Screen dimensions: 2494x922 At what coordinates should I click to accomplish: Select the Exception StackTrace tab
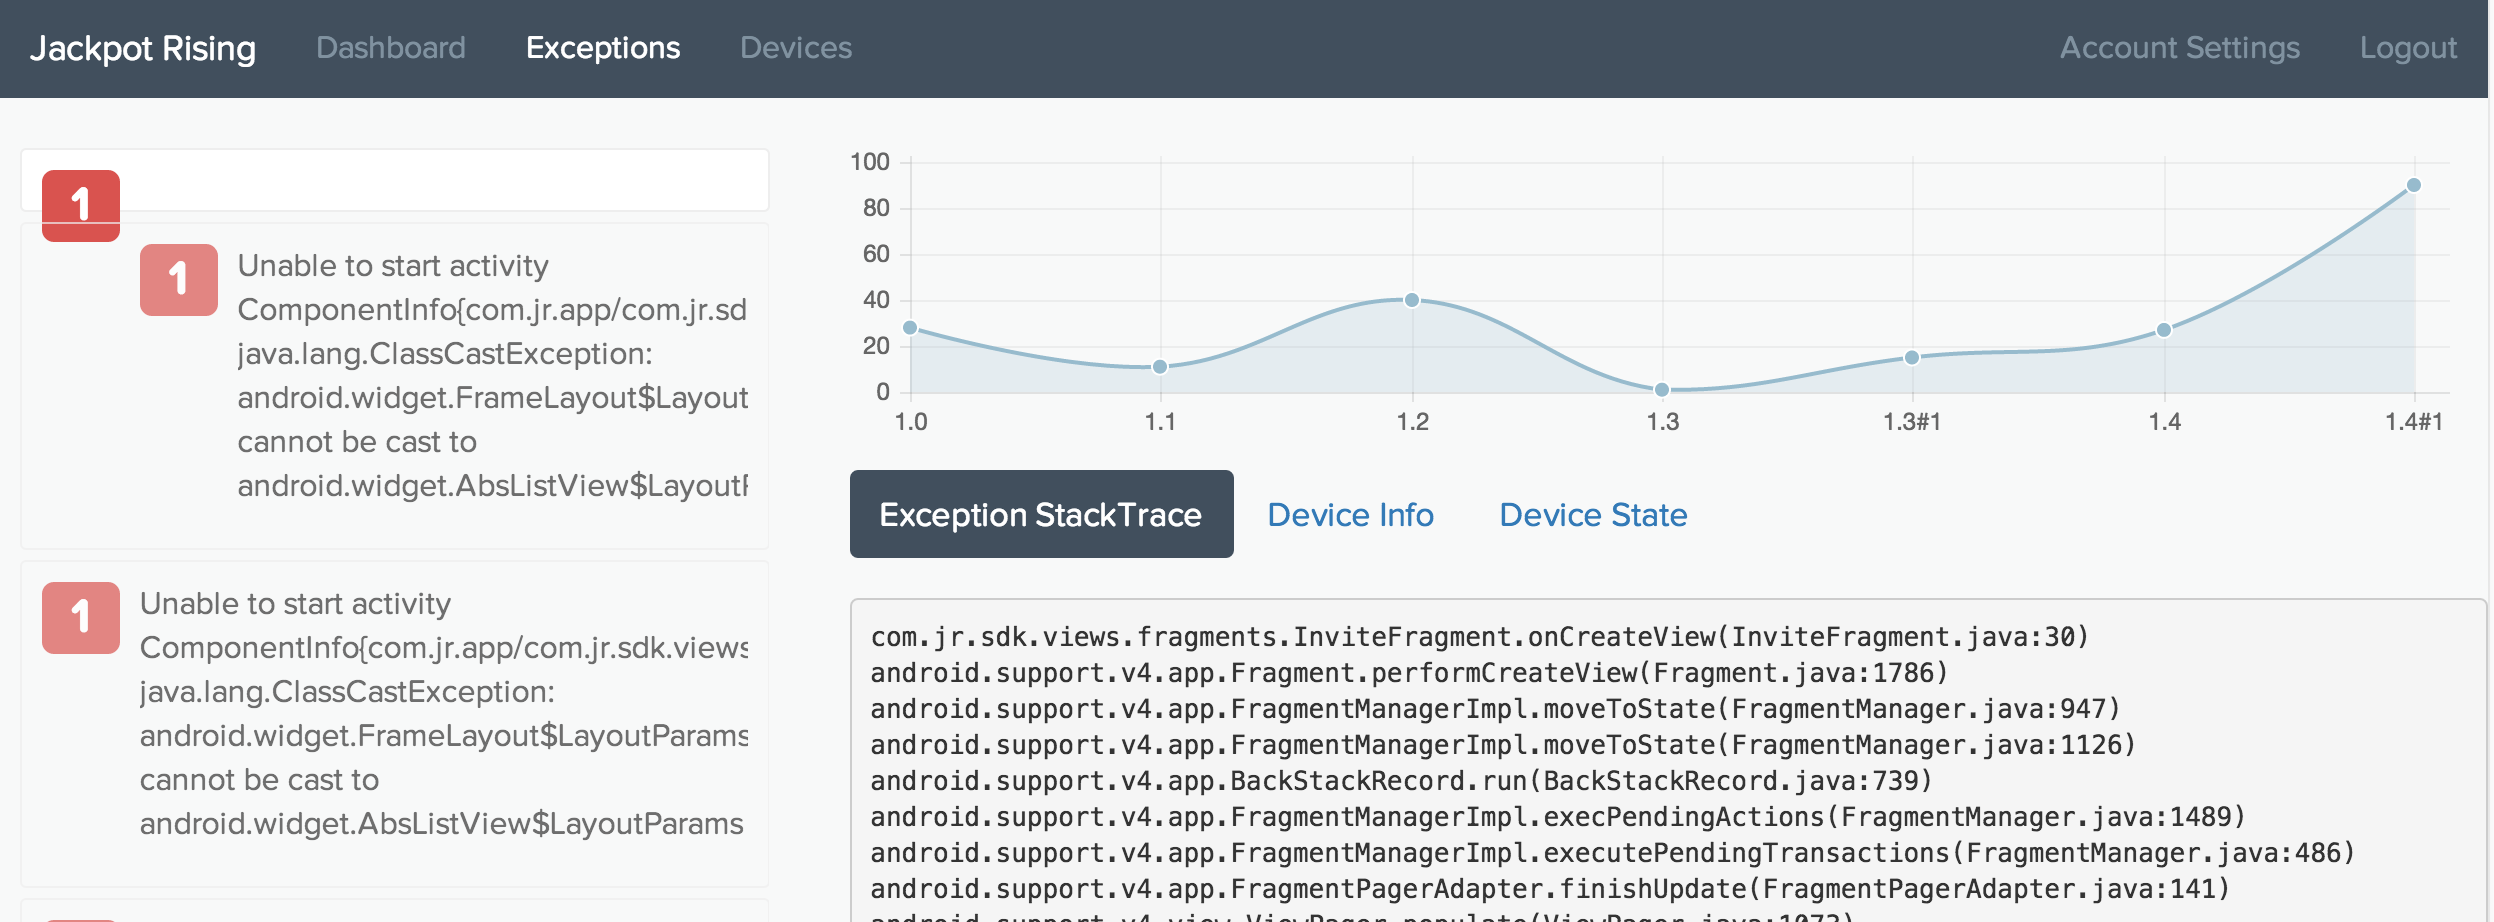pyautogui.click(x=1041, y=514)
